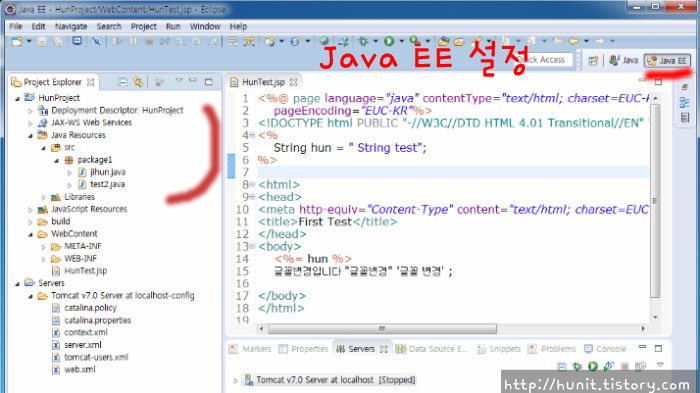Click the green Run toolbar icon
The height and width of the screenshot is (393, 700).
click(x=389, y=41)
